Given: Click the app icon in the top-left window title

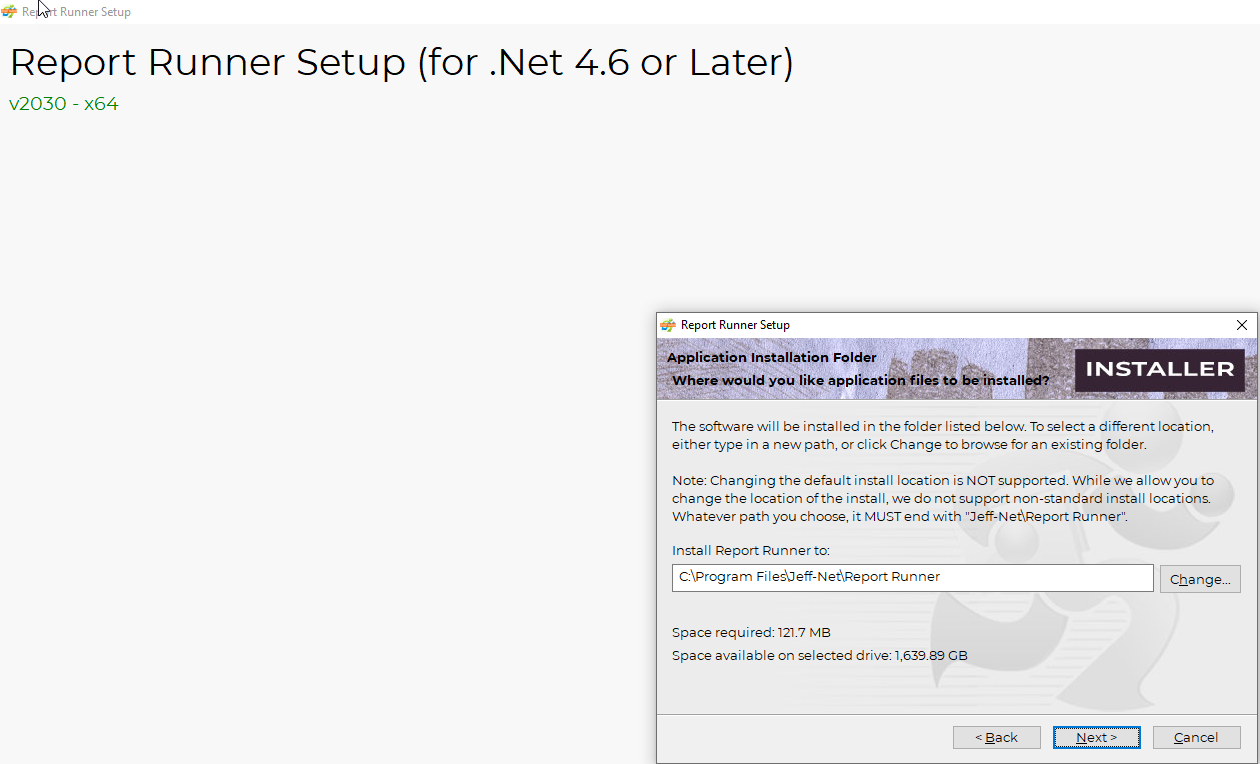Looking at the screenshot, I should [x=10, y=12].
